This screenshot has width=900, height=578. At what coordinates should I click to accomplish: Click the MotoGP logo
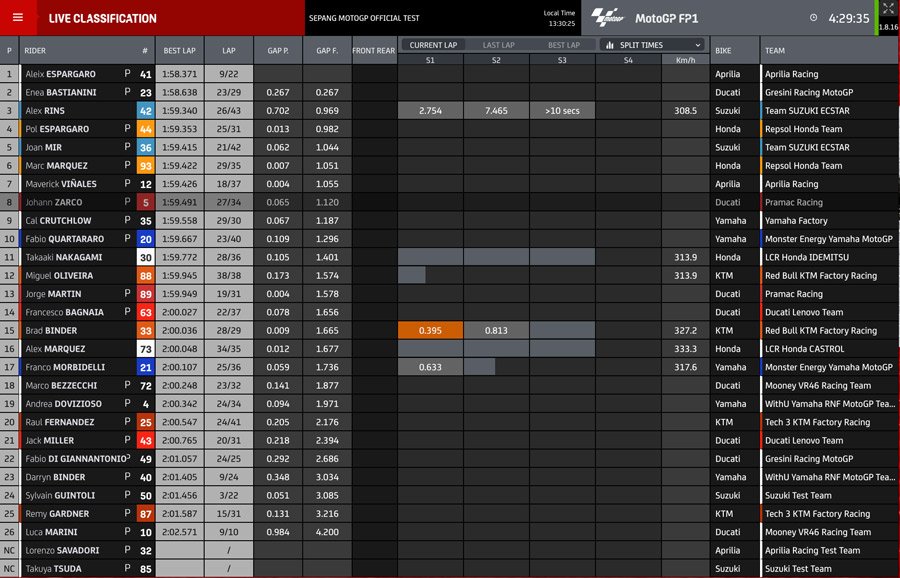pyautogui.click(x=609, y=18)
